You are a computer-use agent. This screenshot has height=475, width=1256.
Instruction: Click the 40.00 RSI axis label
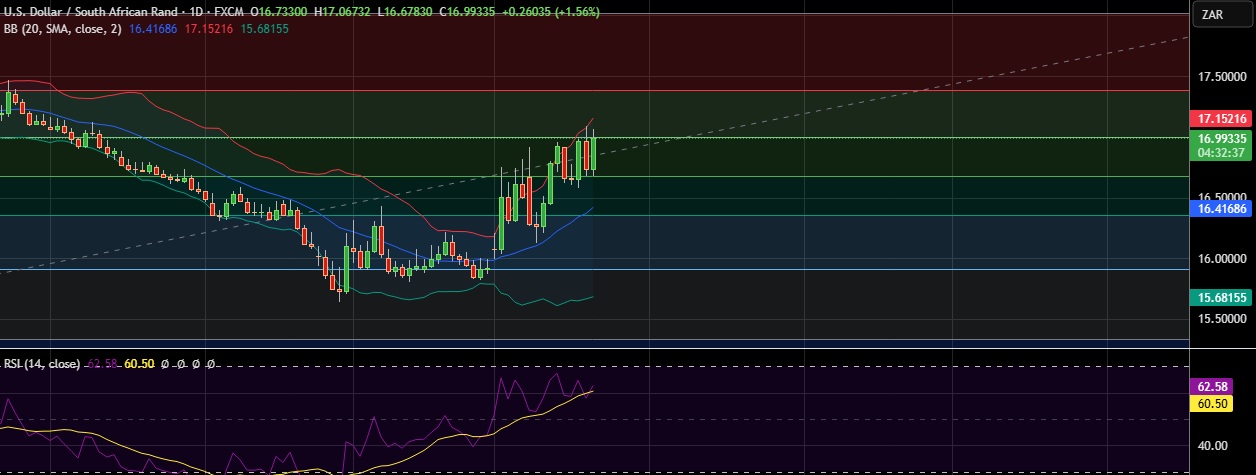point(1213,446)
